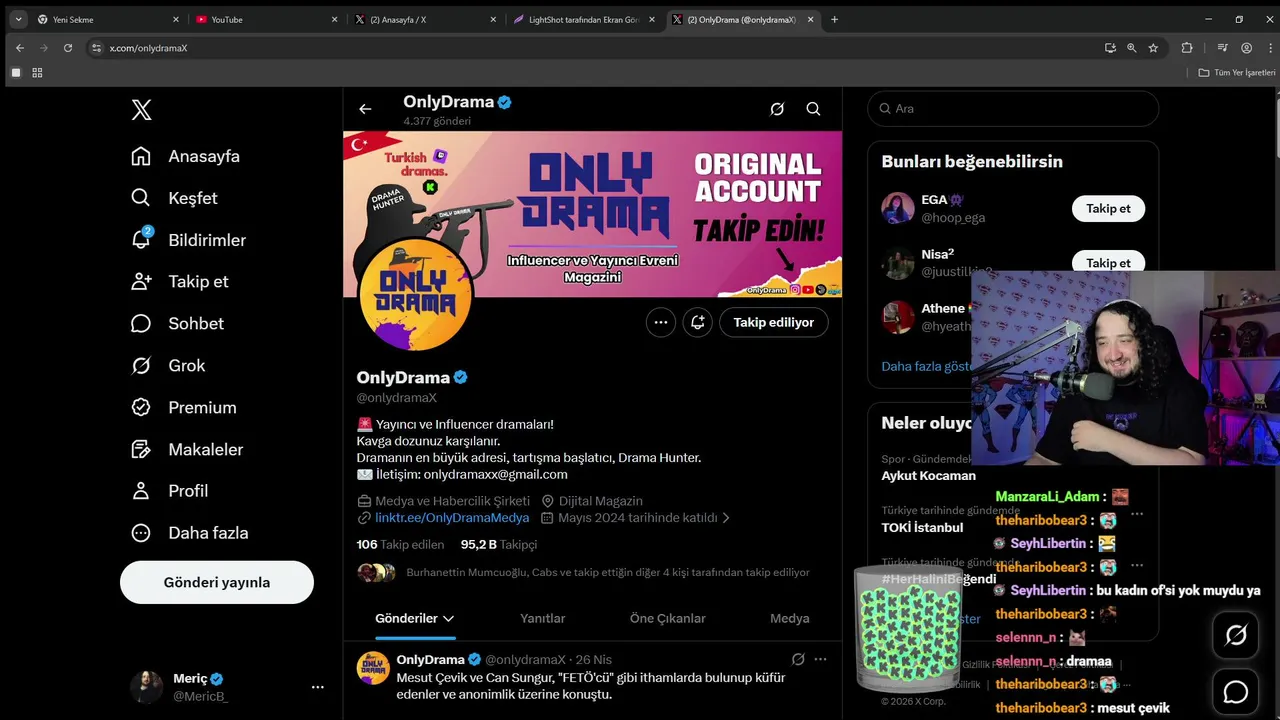Viewport: 1280px width, 720px height.
Task: Open extensions puzzle icon
Action: (1187, 47)
